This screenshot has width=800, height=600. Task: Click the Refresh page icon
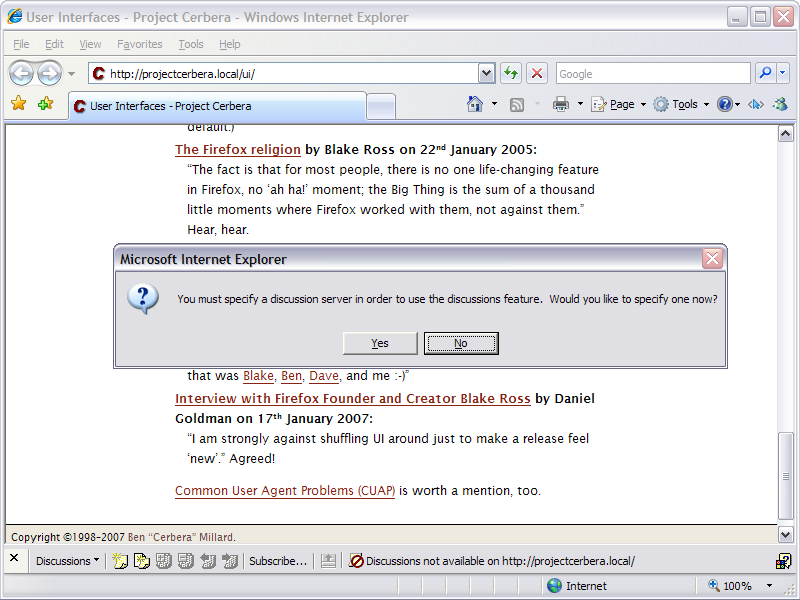click(511, 73)
